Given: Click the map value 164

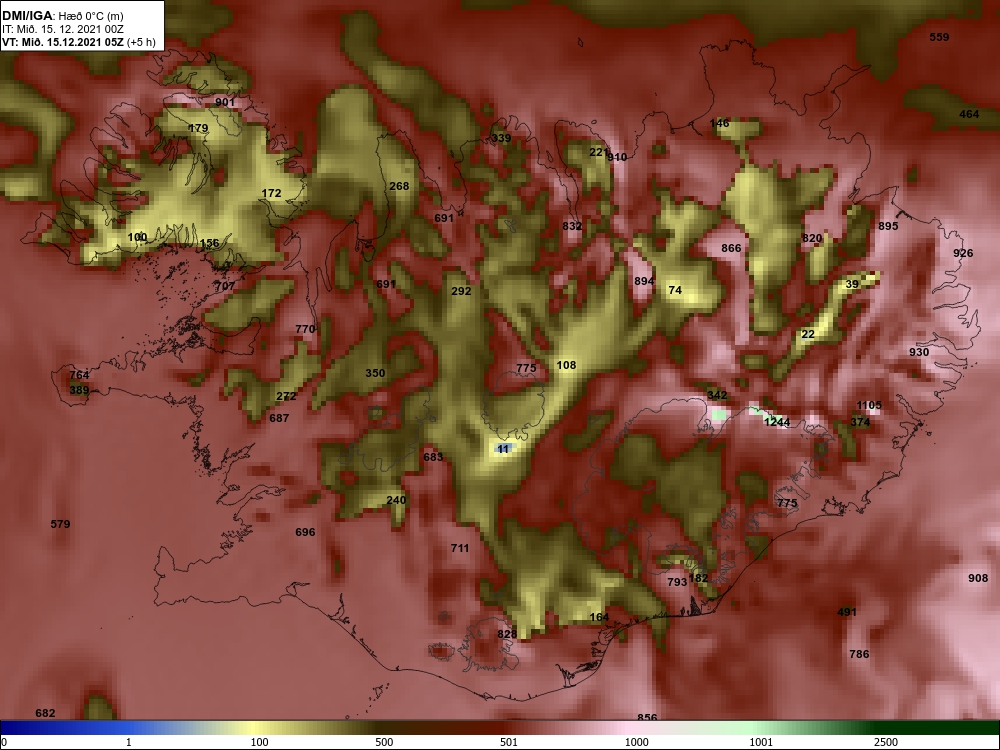Looking at the screenshot, I should pos(599,617).
